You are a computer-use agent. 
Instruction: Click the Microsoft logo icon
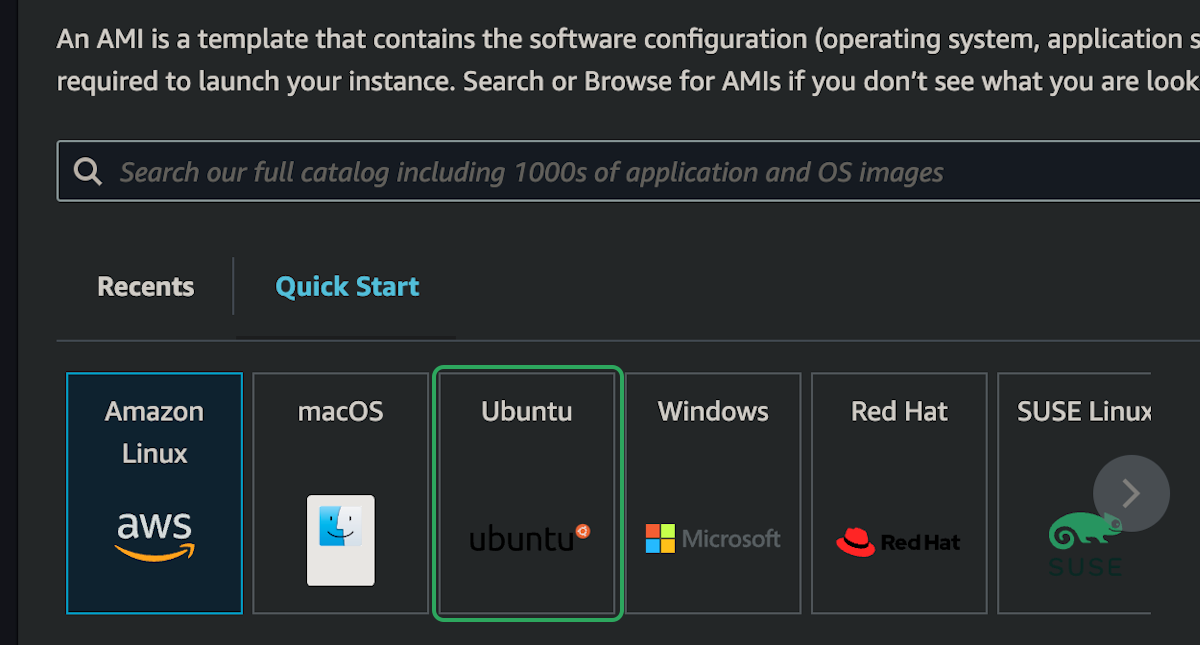tap(713, 538)
